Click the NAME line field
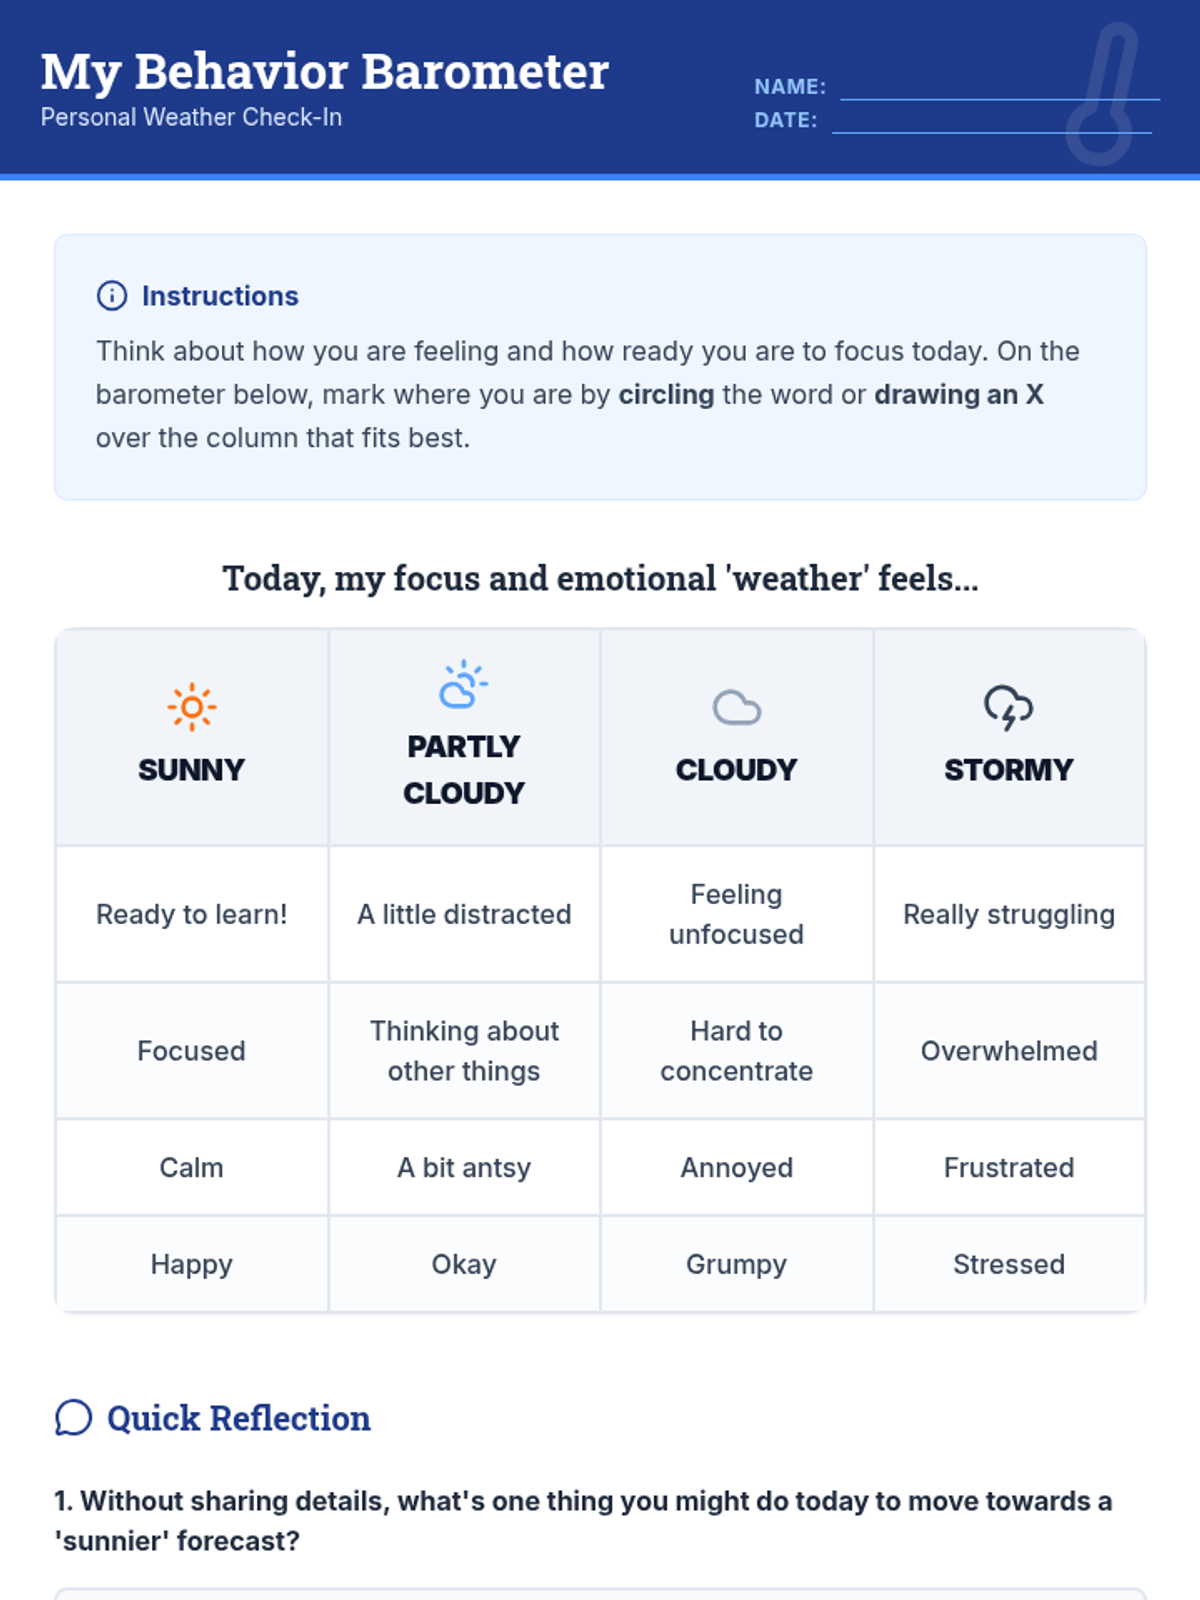This screenshot has height=1600, width=1200. 999,88
